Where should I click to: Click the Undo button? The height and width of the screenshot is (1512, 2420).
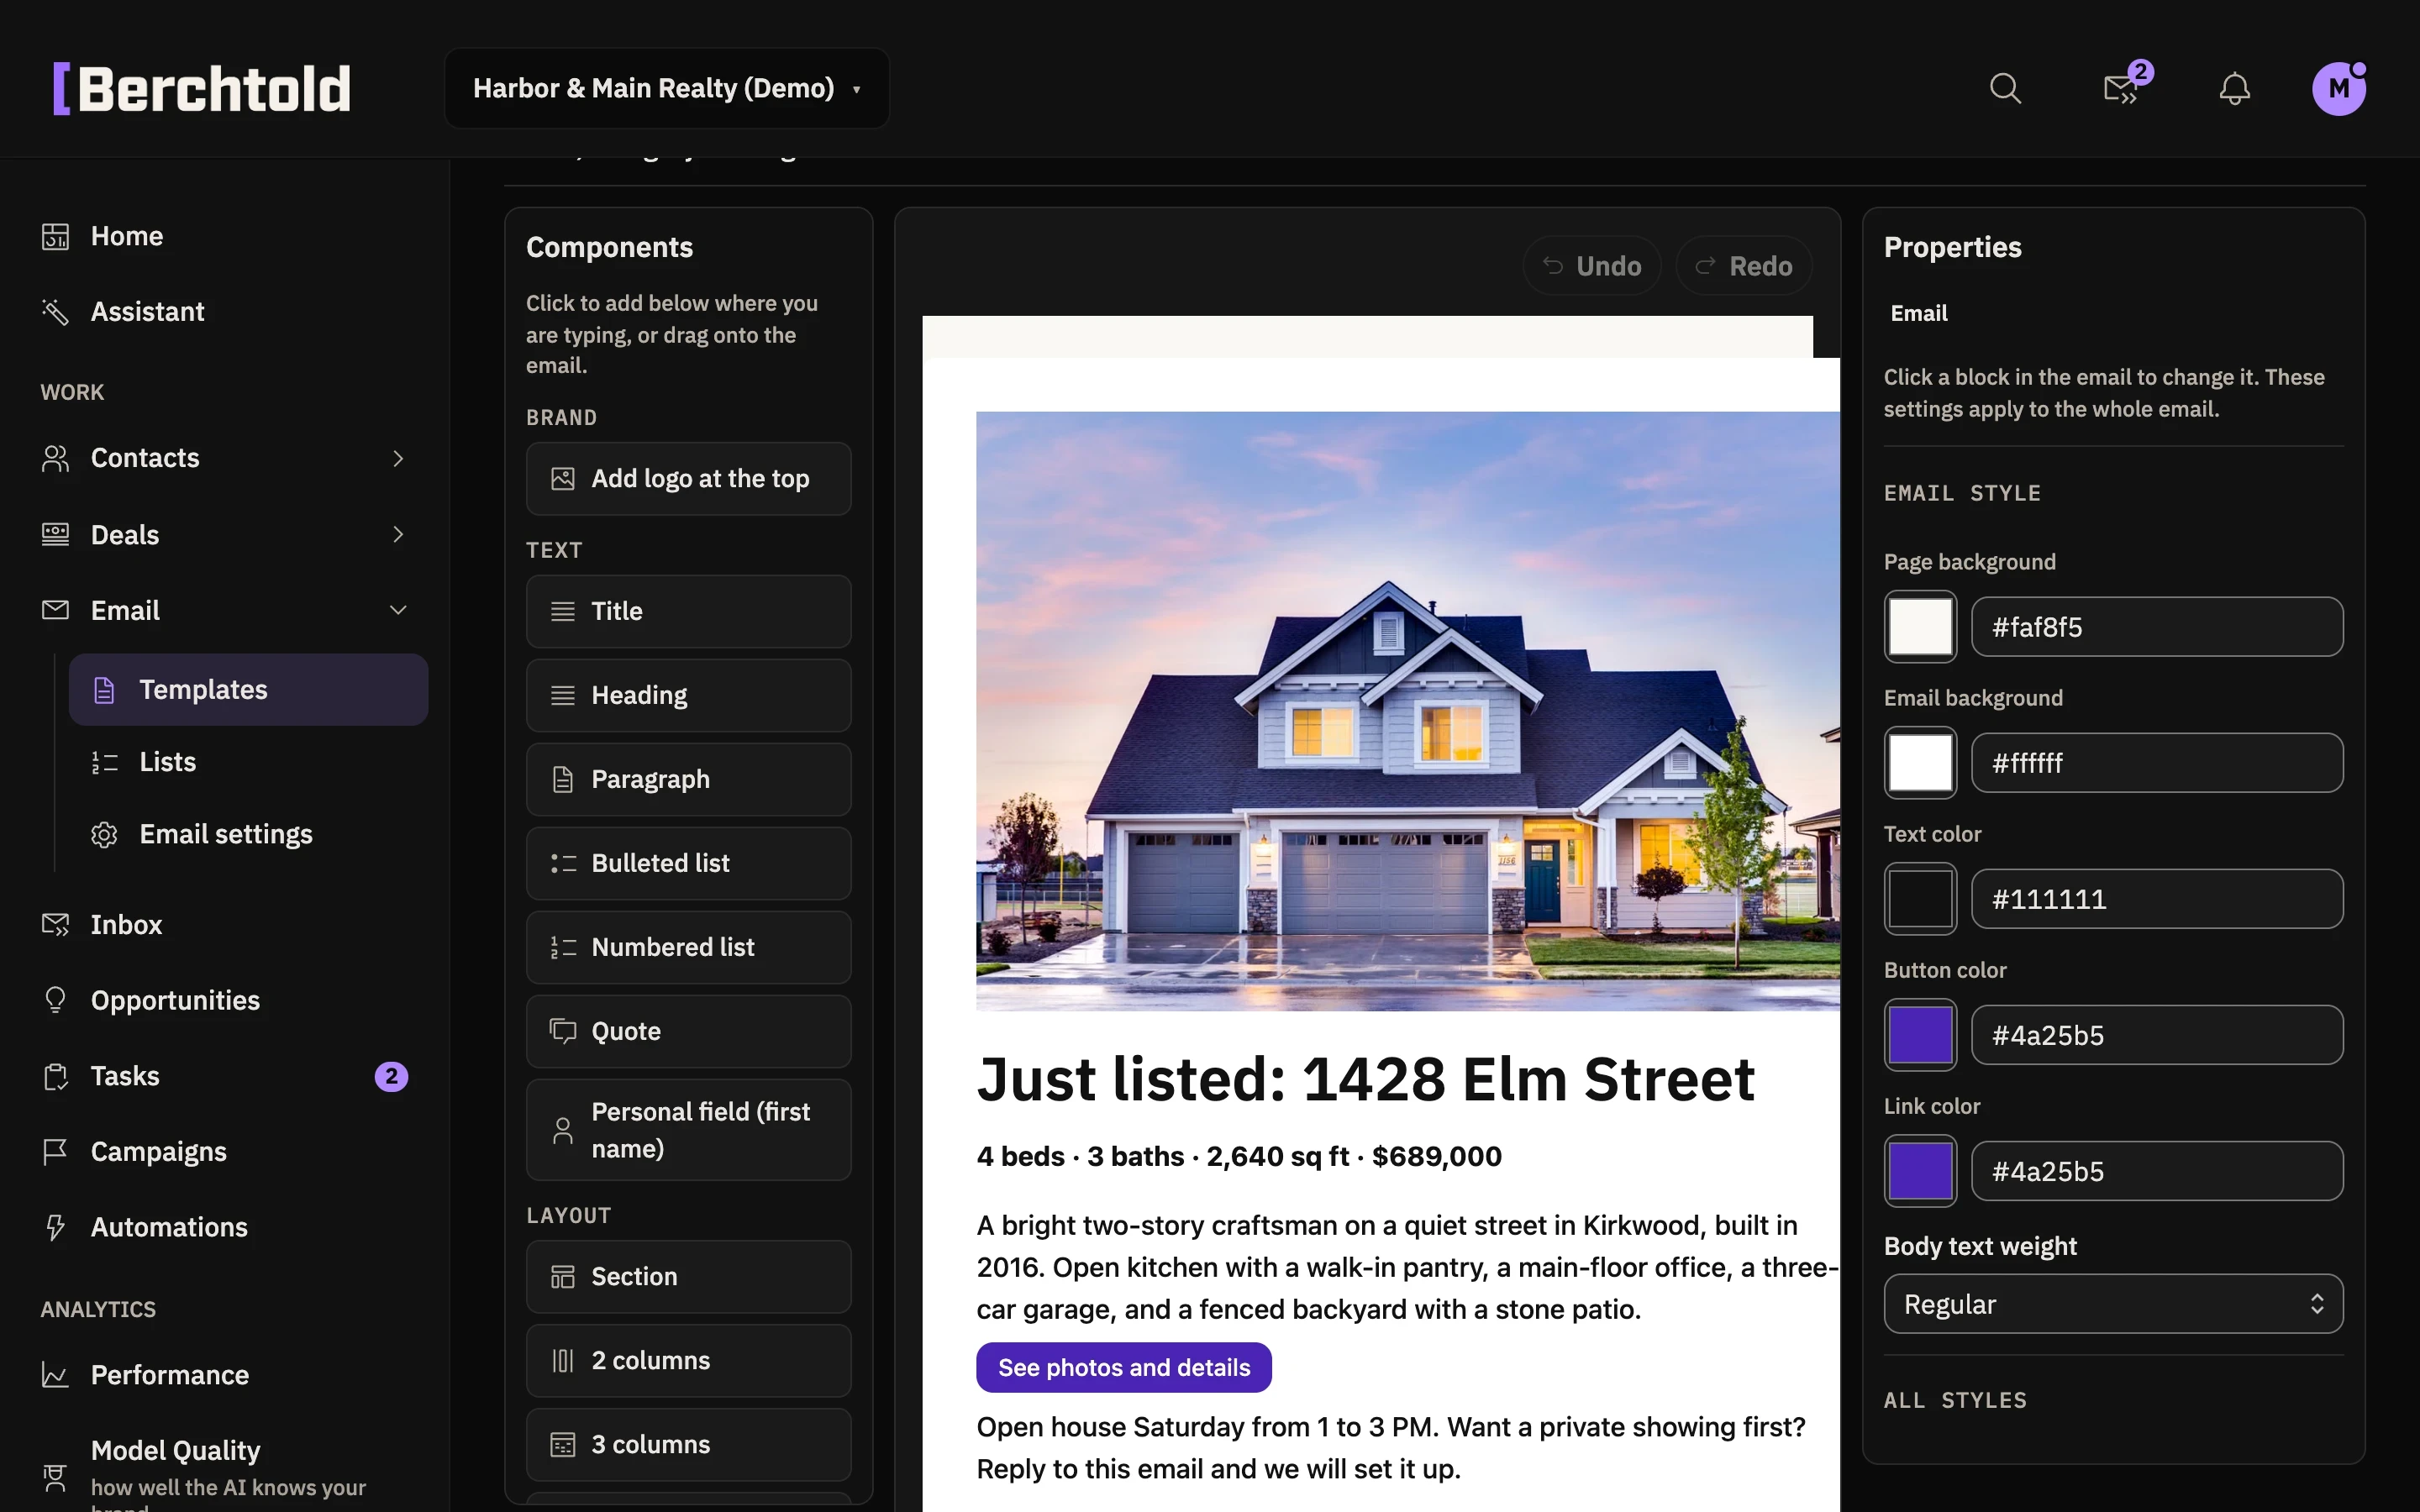pos(1592,266)
